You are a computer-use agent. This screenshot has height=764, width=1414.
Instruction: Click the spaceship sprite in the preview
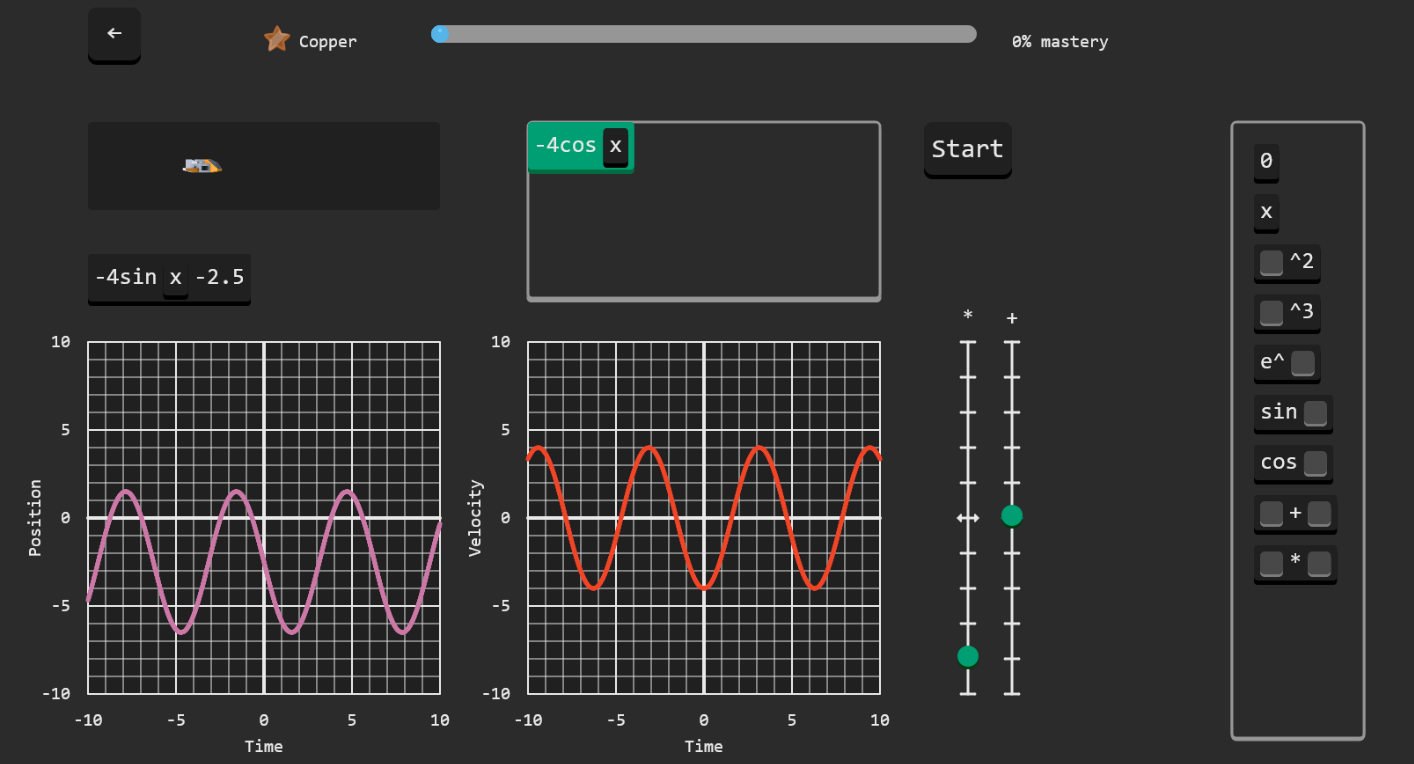coord(202,165)
